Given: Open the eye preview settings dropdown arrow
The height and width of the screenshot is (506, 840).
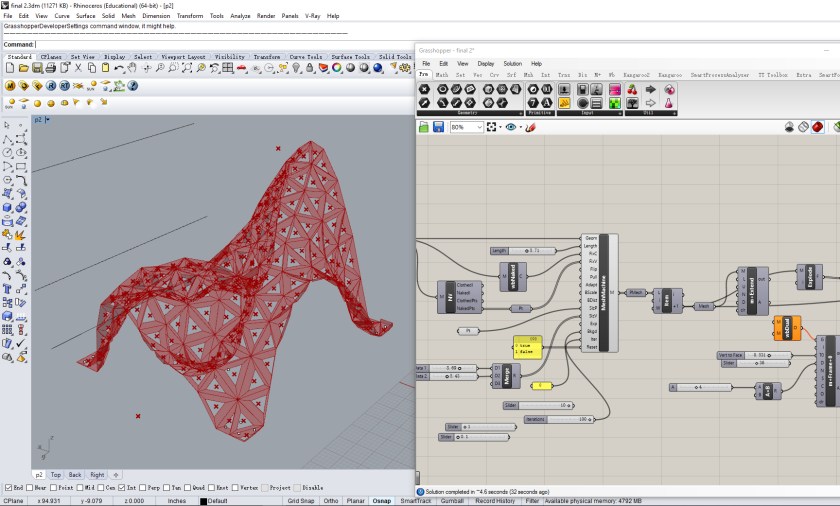Looking at the screenshot, I should (523, 128).
